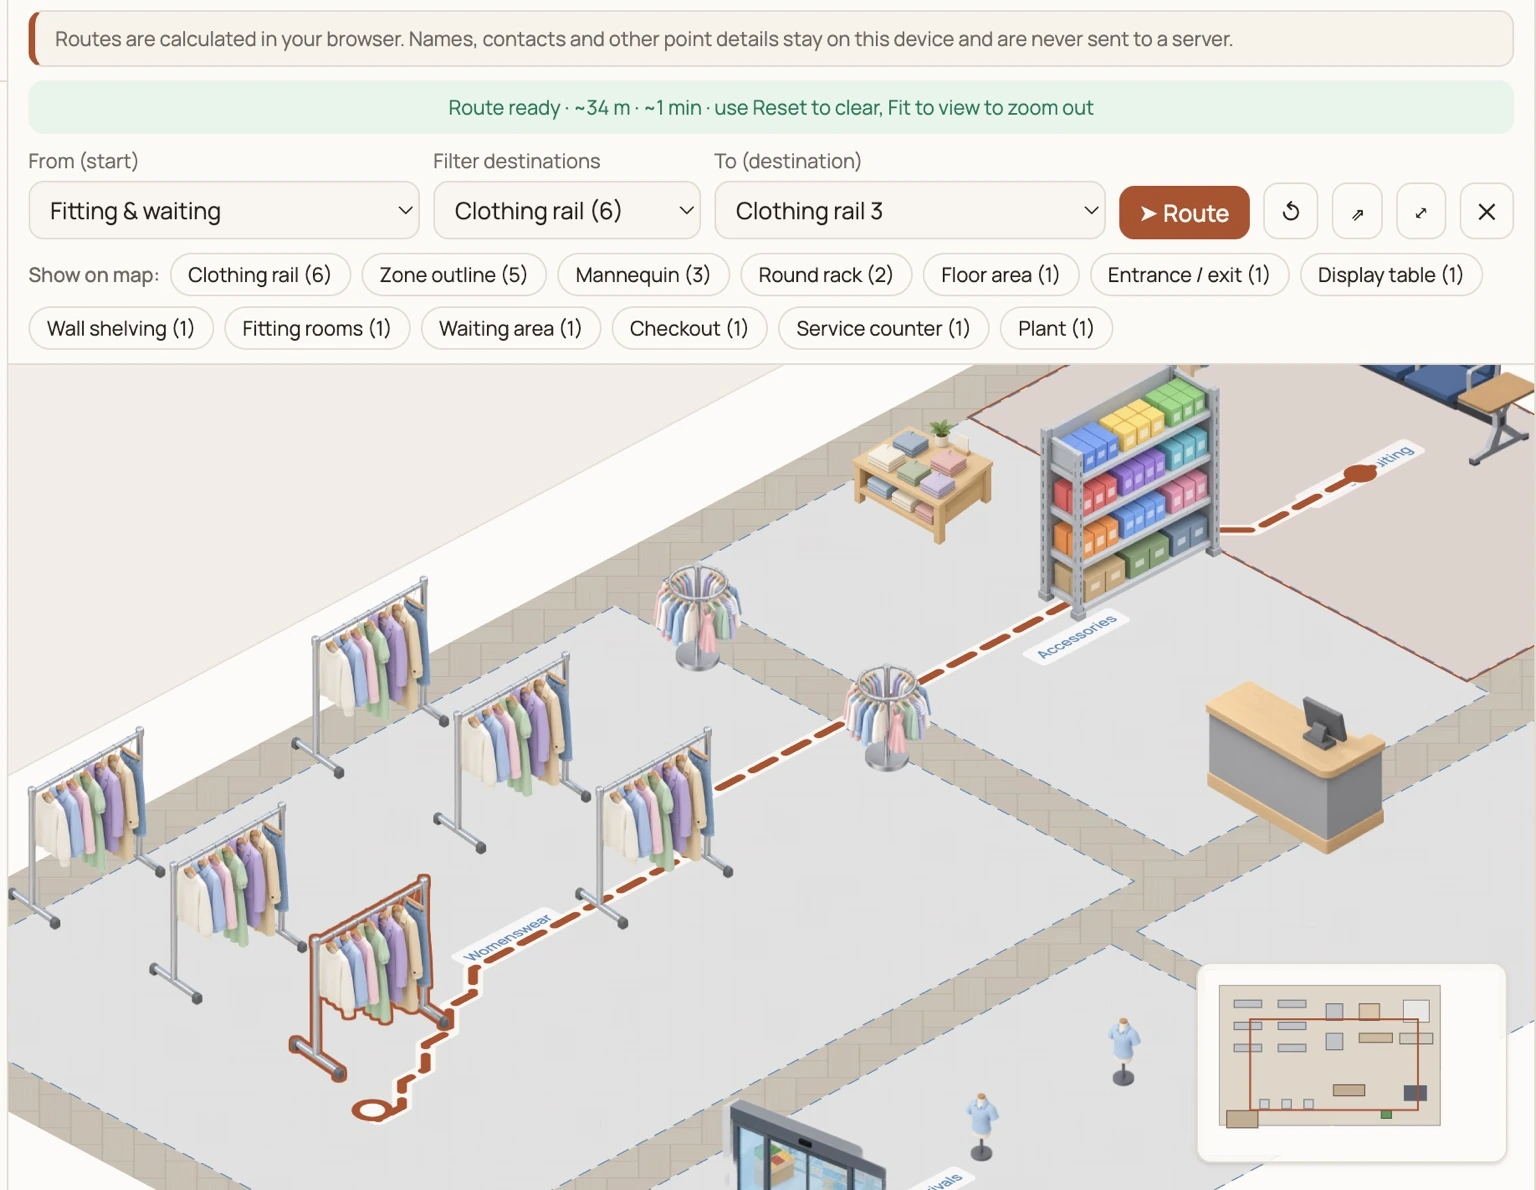Toggle the Plant (1) chip
Screen dimensions: 1536x1190
tap(1056, 329)
